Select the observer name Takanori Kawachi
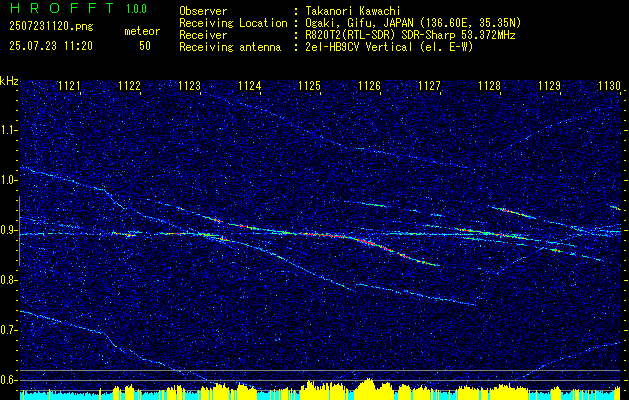629x400 pixels. coord(352,11)
